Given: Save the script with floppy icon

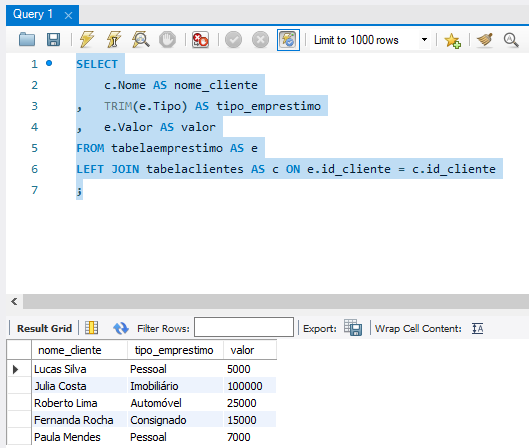Looking at the screenshot, I should point(53,40).
